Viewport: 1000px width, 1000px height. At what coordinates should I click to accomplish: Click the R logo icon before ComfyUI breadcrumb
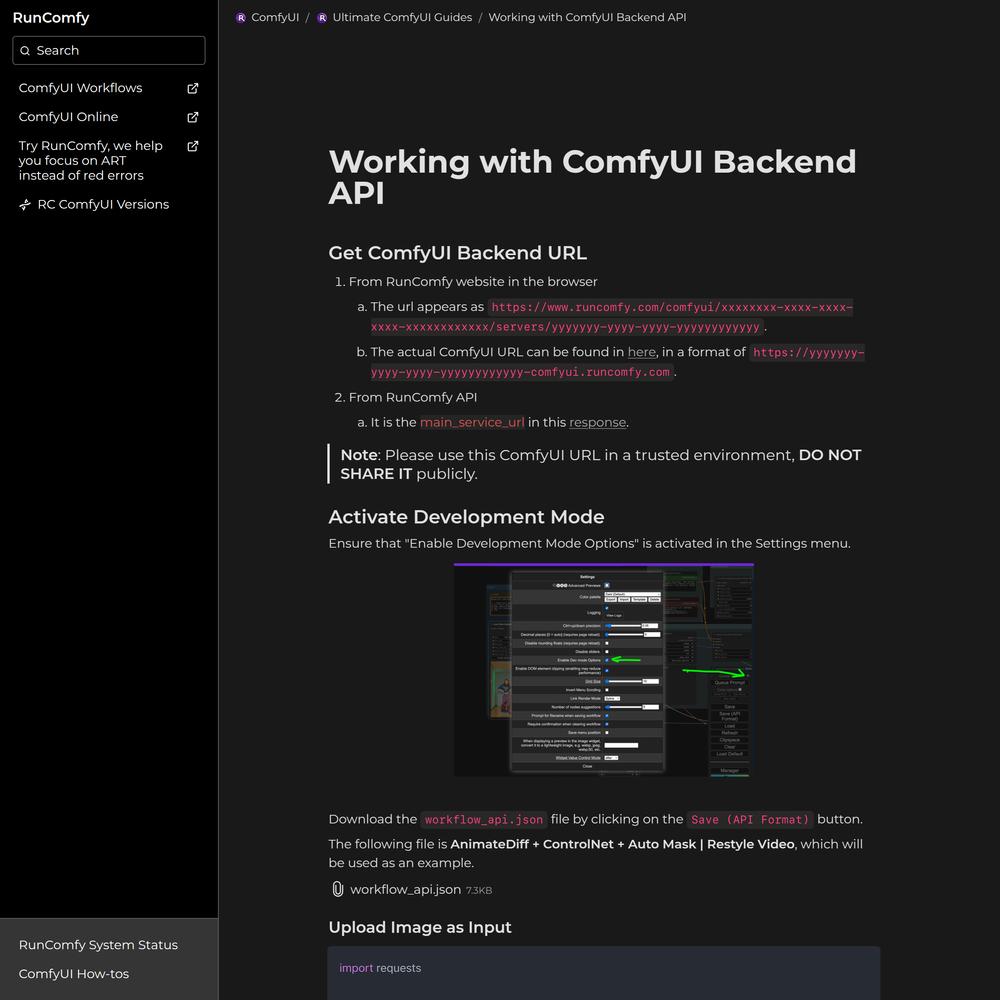click(x=240, y=18)
